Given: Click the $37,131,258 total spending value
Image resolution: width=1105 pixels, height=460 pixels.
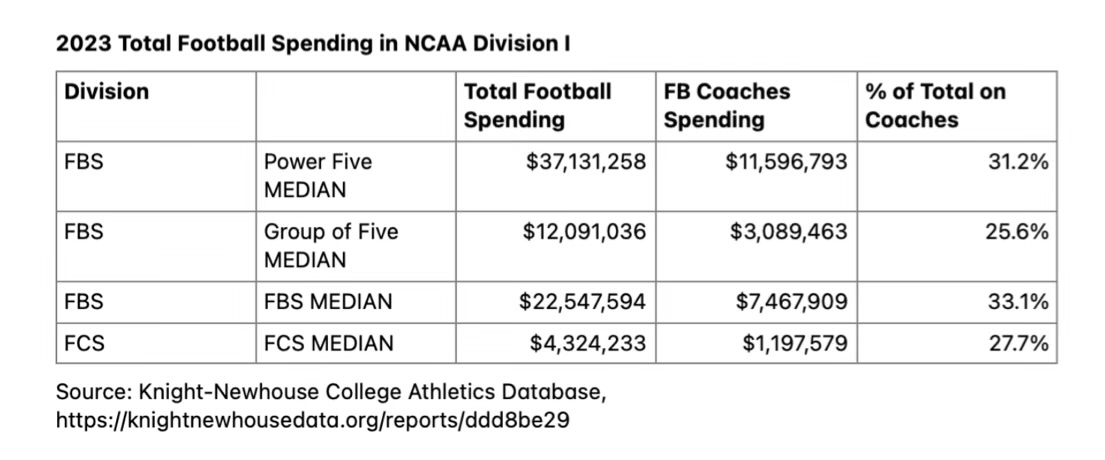Looking at the screenshot, I should click(586, 161).
